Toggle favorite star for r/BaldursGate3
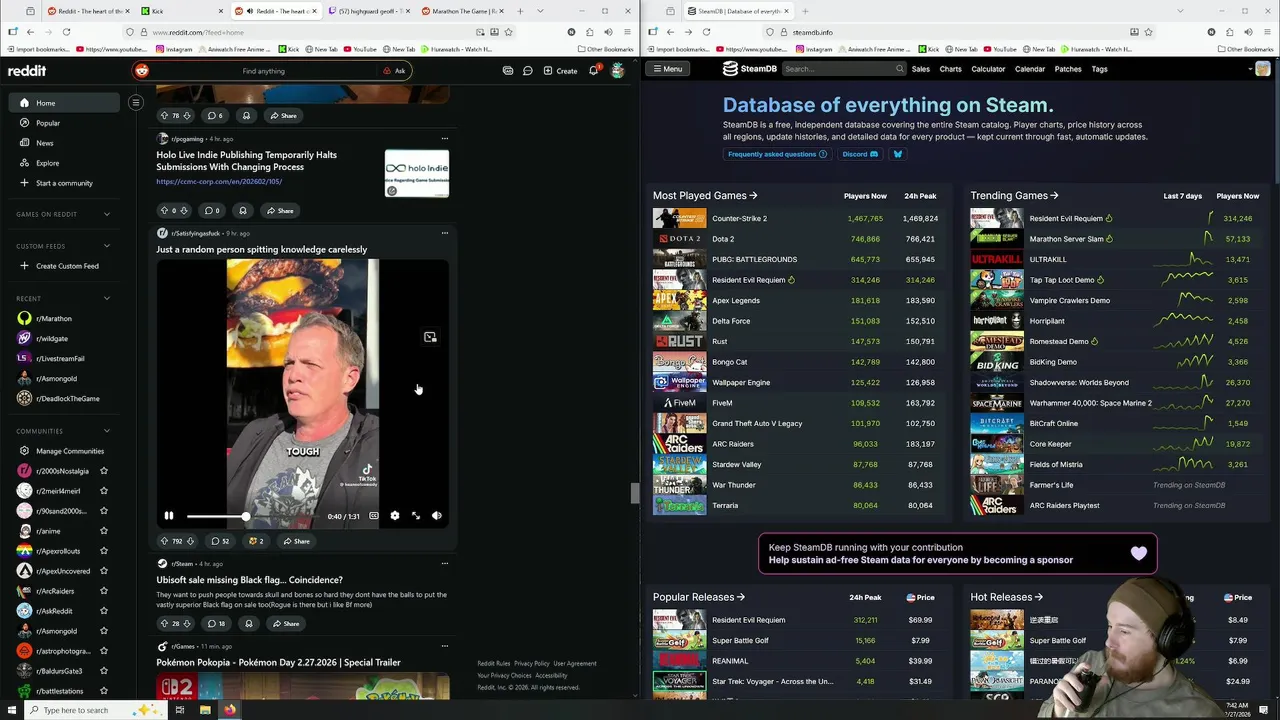Viewport: 1280px width, 720px height. [103, 671]
